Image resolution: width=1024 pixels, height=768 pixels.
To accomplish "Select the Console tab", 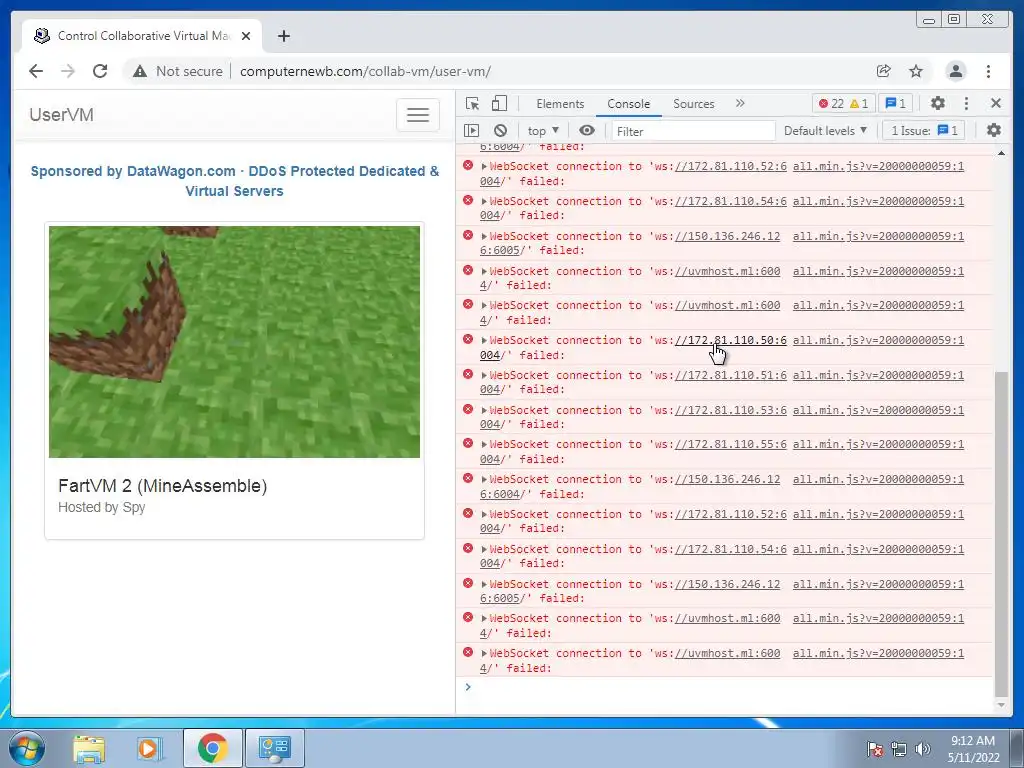I will coord(628,104).
